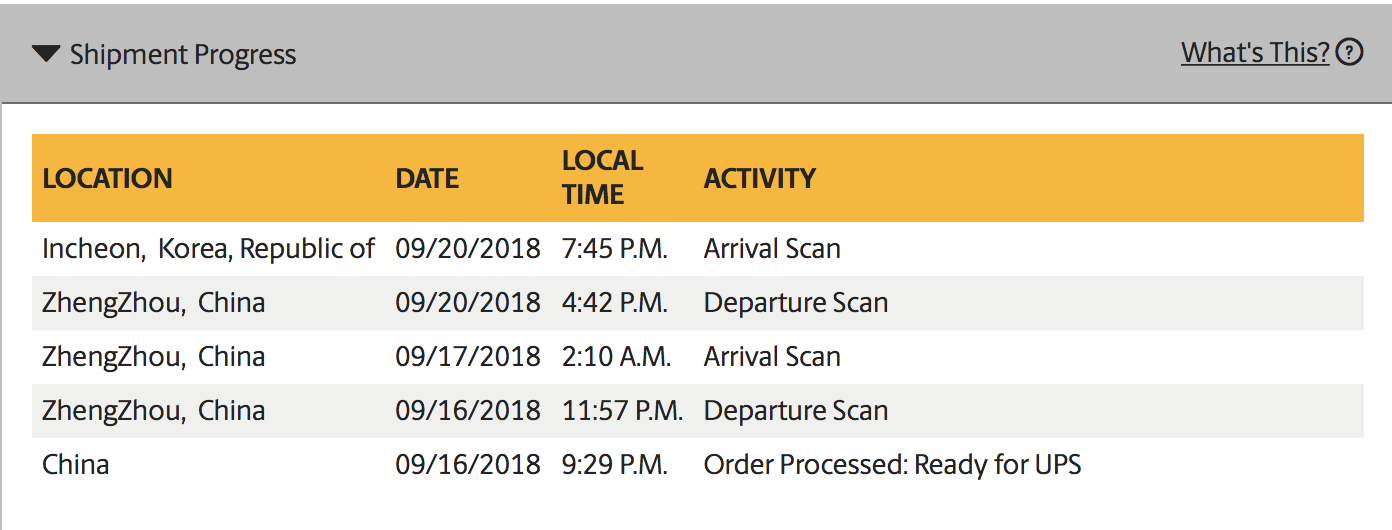Click Departure Scan at 4:42 P.M.
The height and width of the screenshot is (530, 1392).
click(796, 303)
